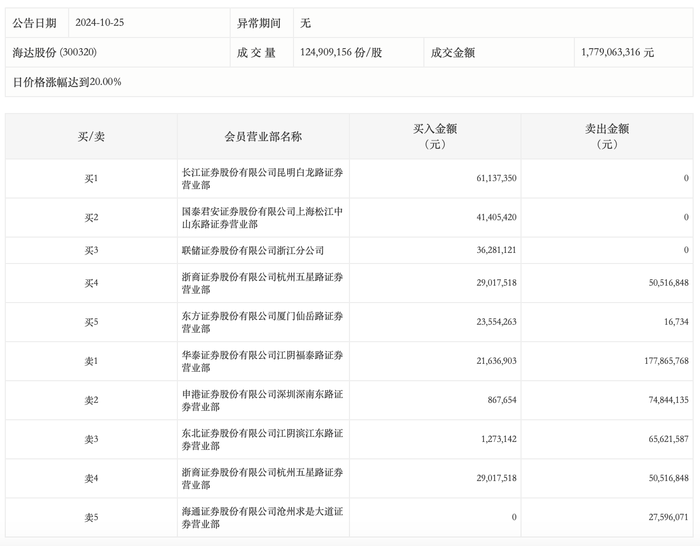
Task: Select the 卖1 row label
Action: point(91,361)
